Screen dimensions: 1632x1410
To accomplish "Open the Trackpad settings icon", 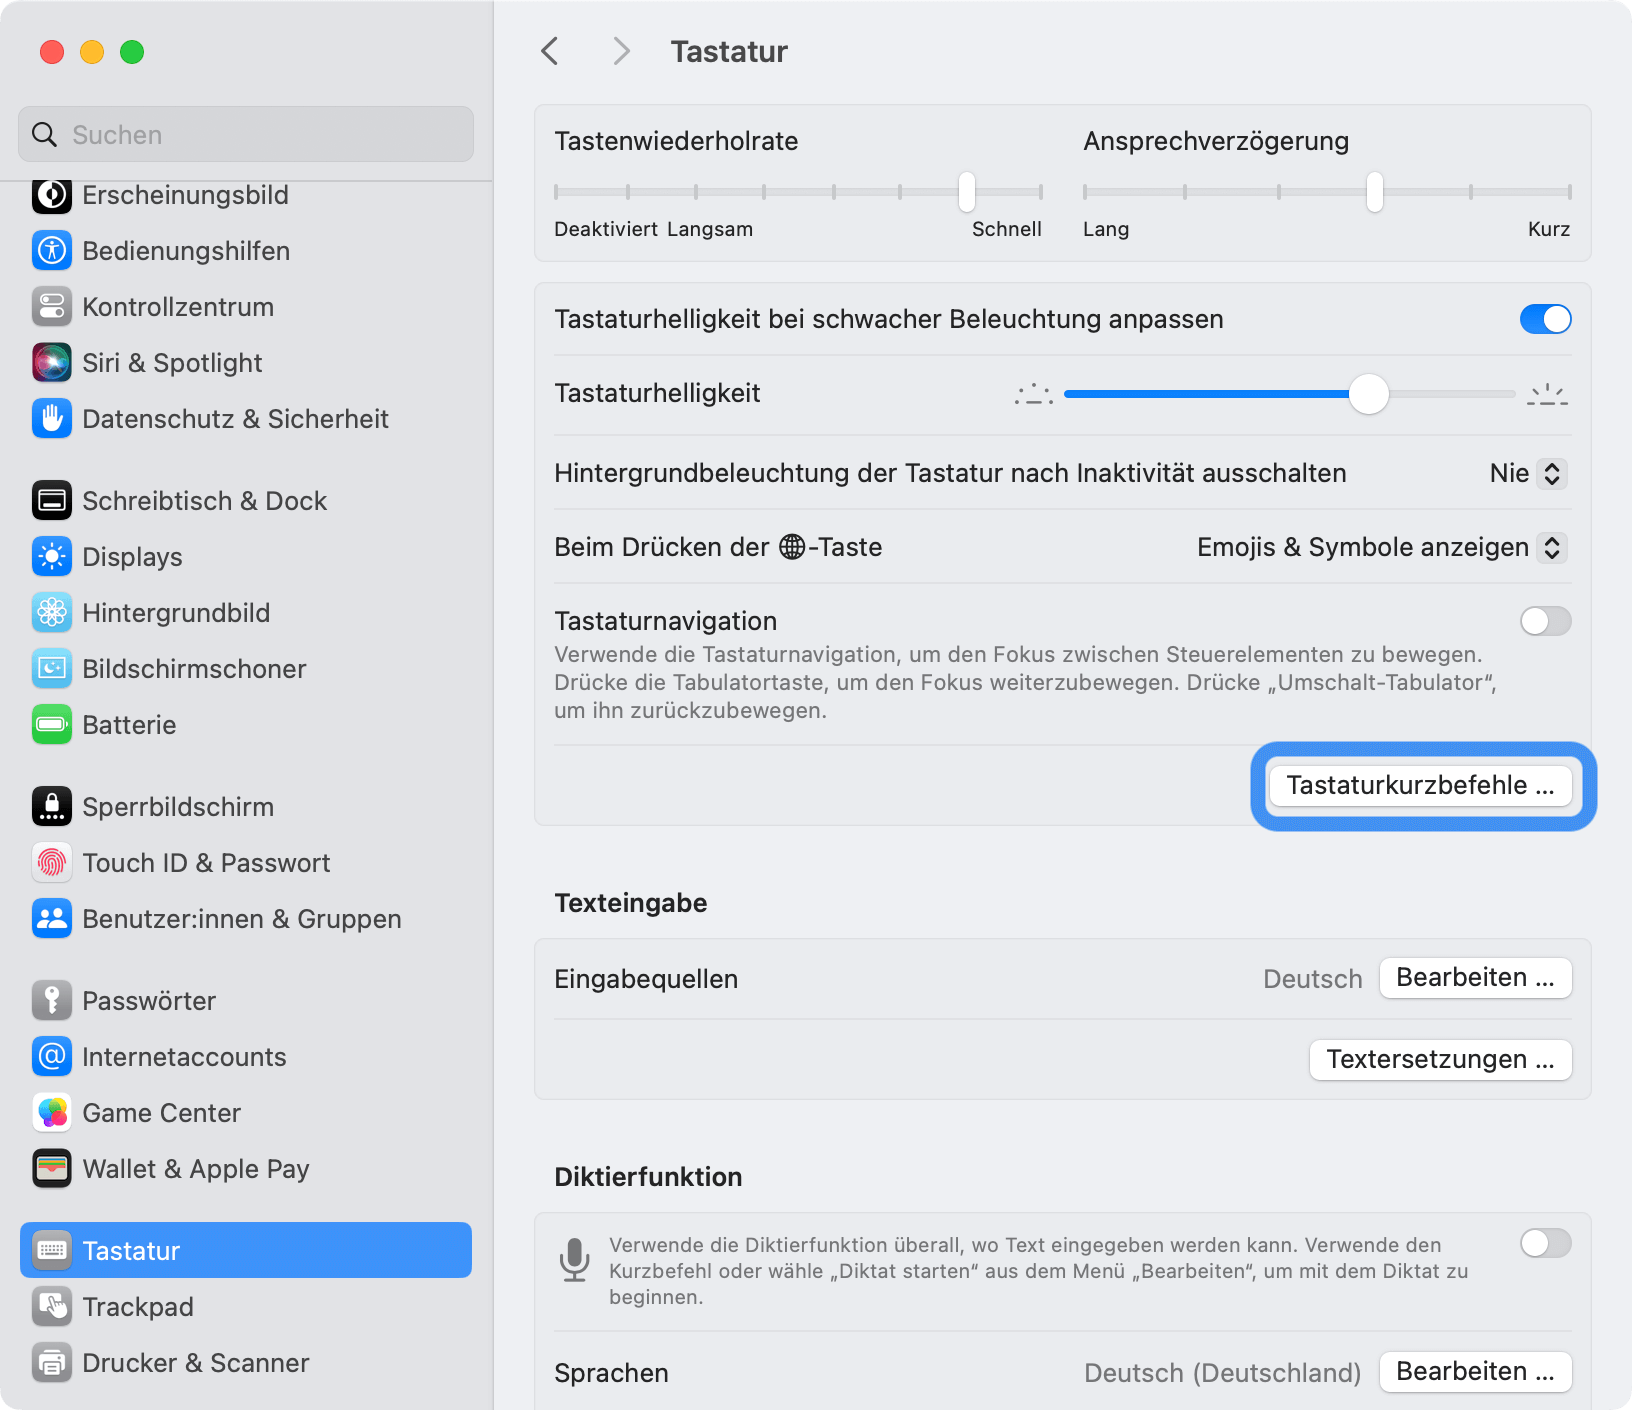I will click(x=52, y=1306).
